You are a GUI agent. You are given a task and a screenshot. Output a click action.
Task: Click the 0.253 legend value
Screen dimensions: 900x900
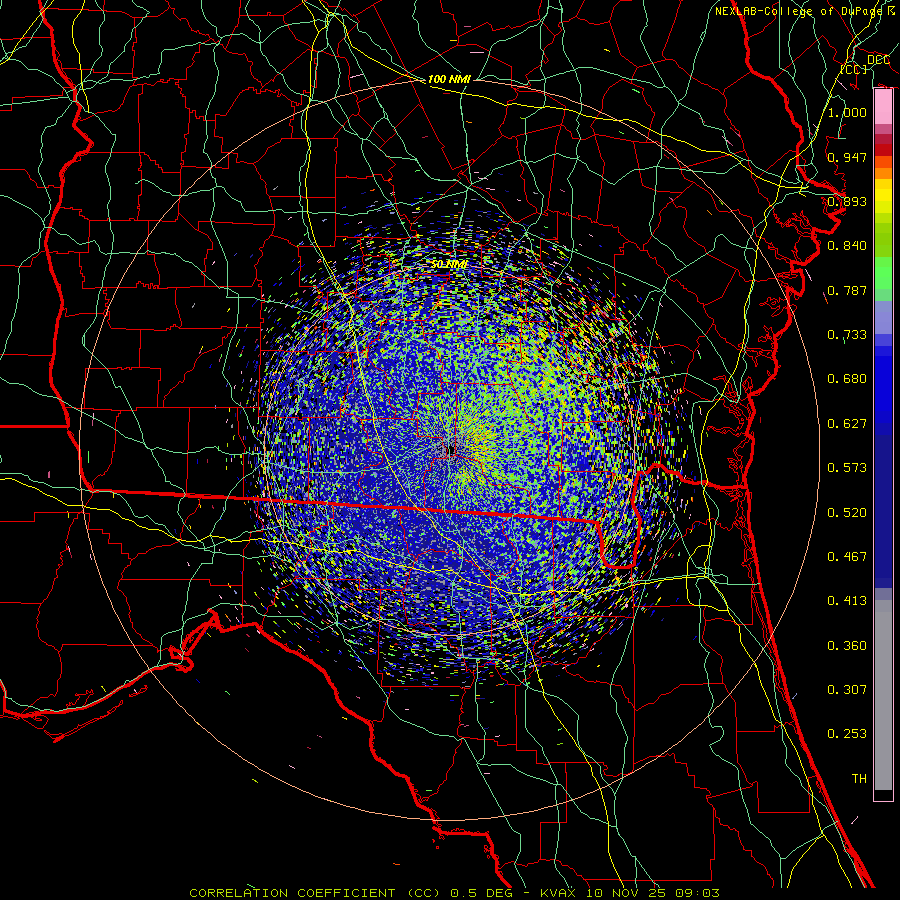tap(847, 734)
